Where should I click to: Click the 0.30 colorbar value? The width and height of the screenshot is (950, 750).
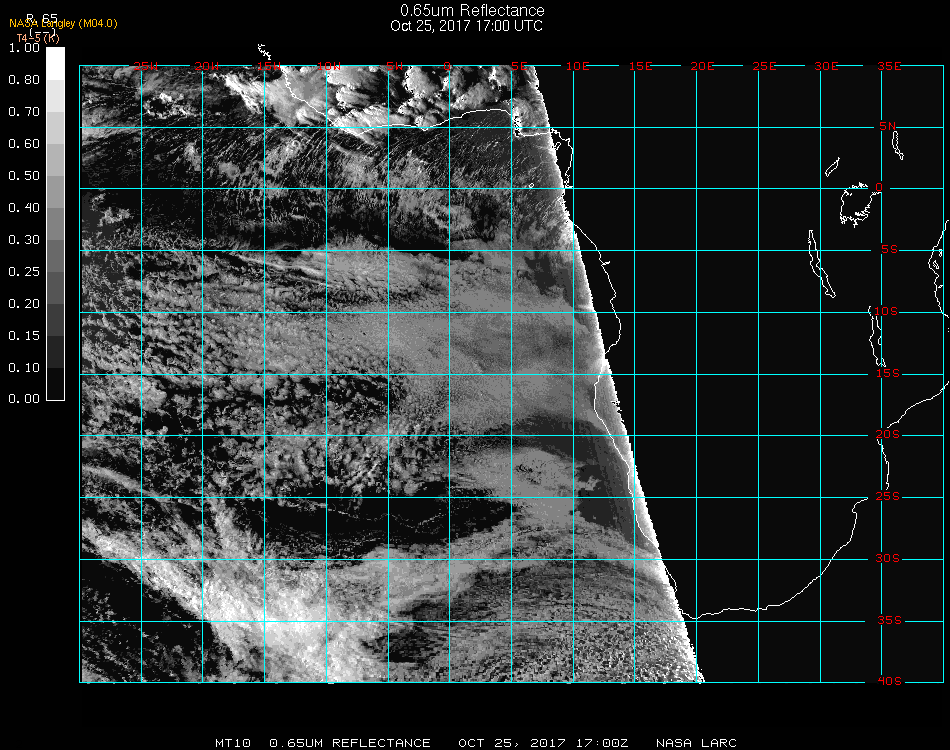point(24,240)
